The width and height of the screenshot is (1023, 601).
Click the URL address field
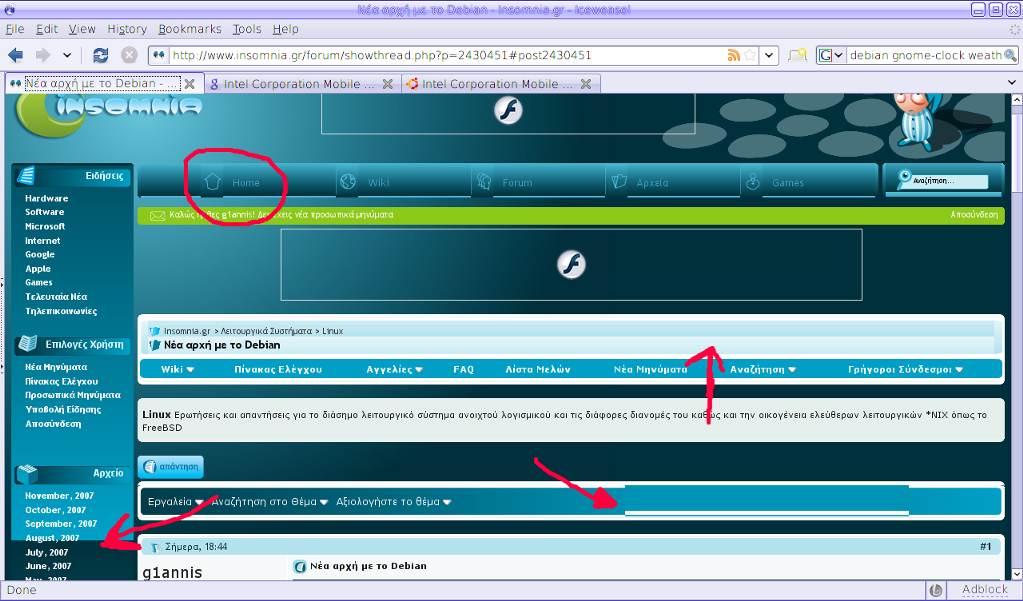click(447, 55)
